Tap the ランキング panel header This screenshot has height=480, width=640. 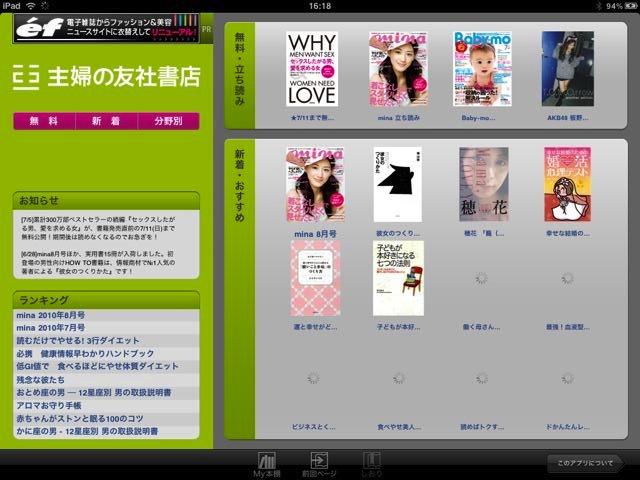tap(106, 300)
